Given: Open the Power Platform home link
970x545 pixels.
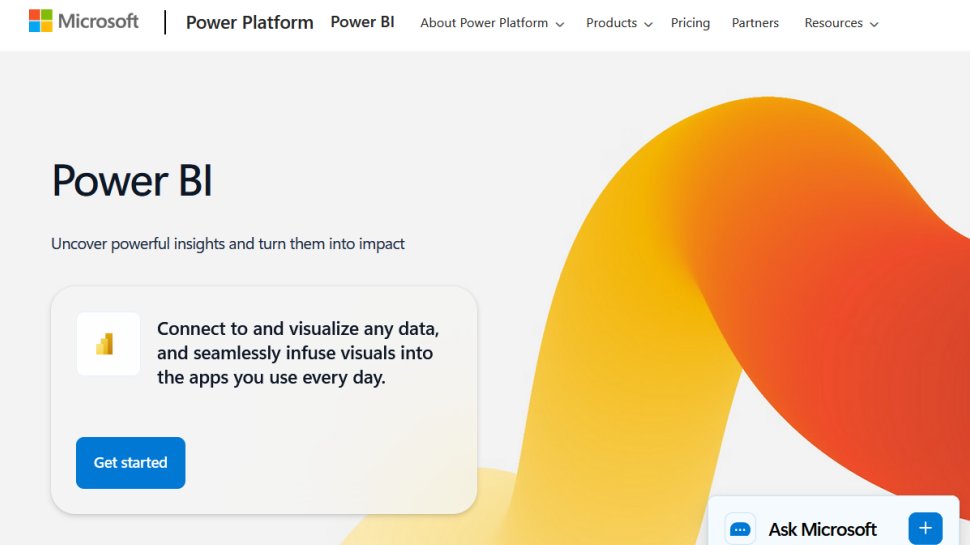Looking at the screenshot, I should pos(249,23).
